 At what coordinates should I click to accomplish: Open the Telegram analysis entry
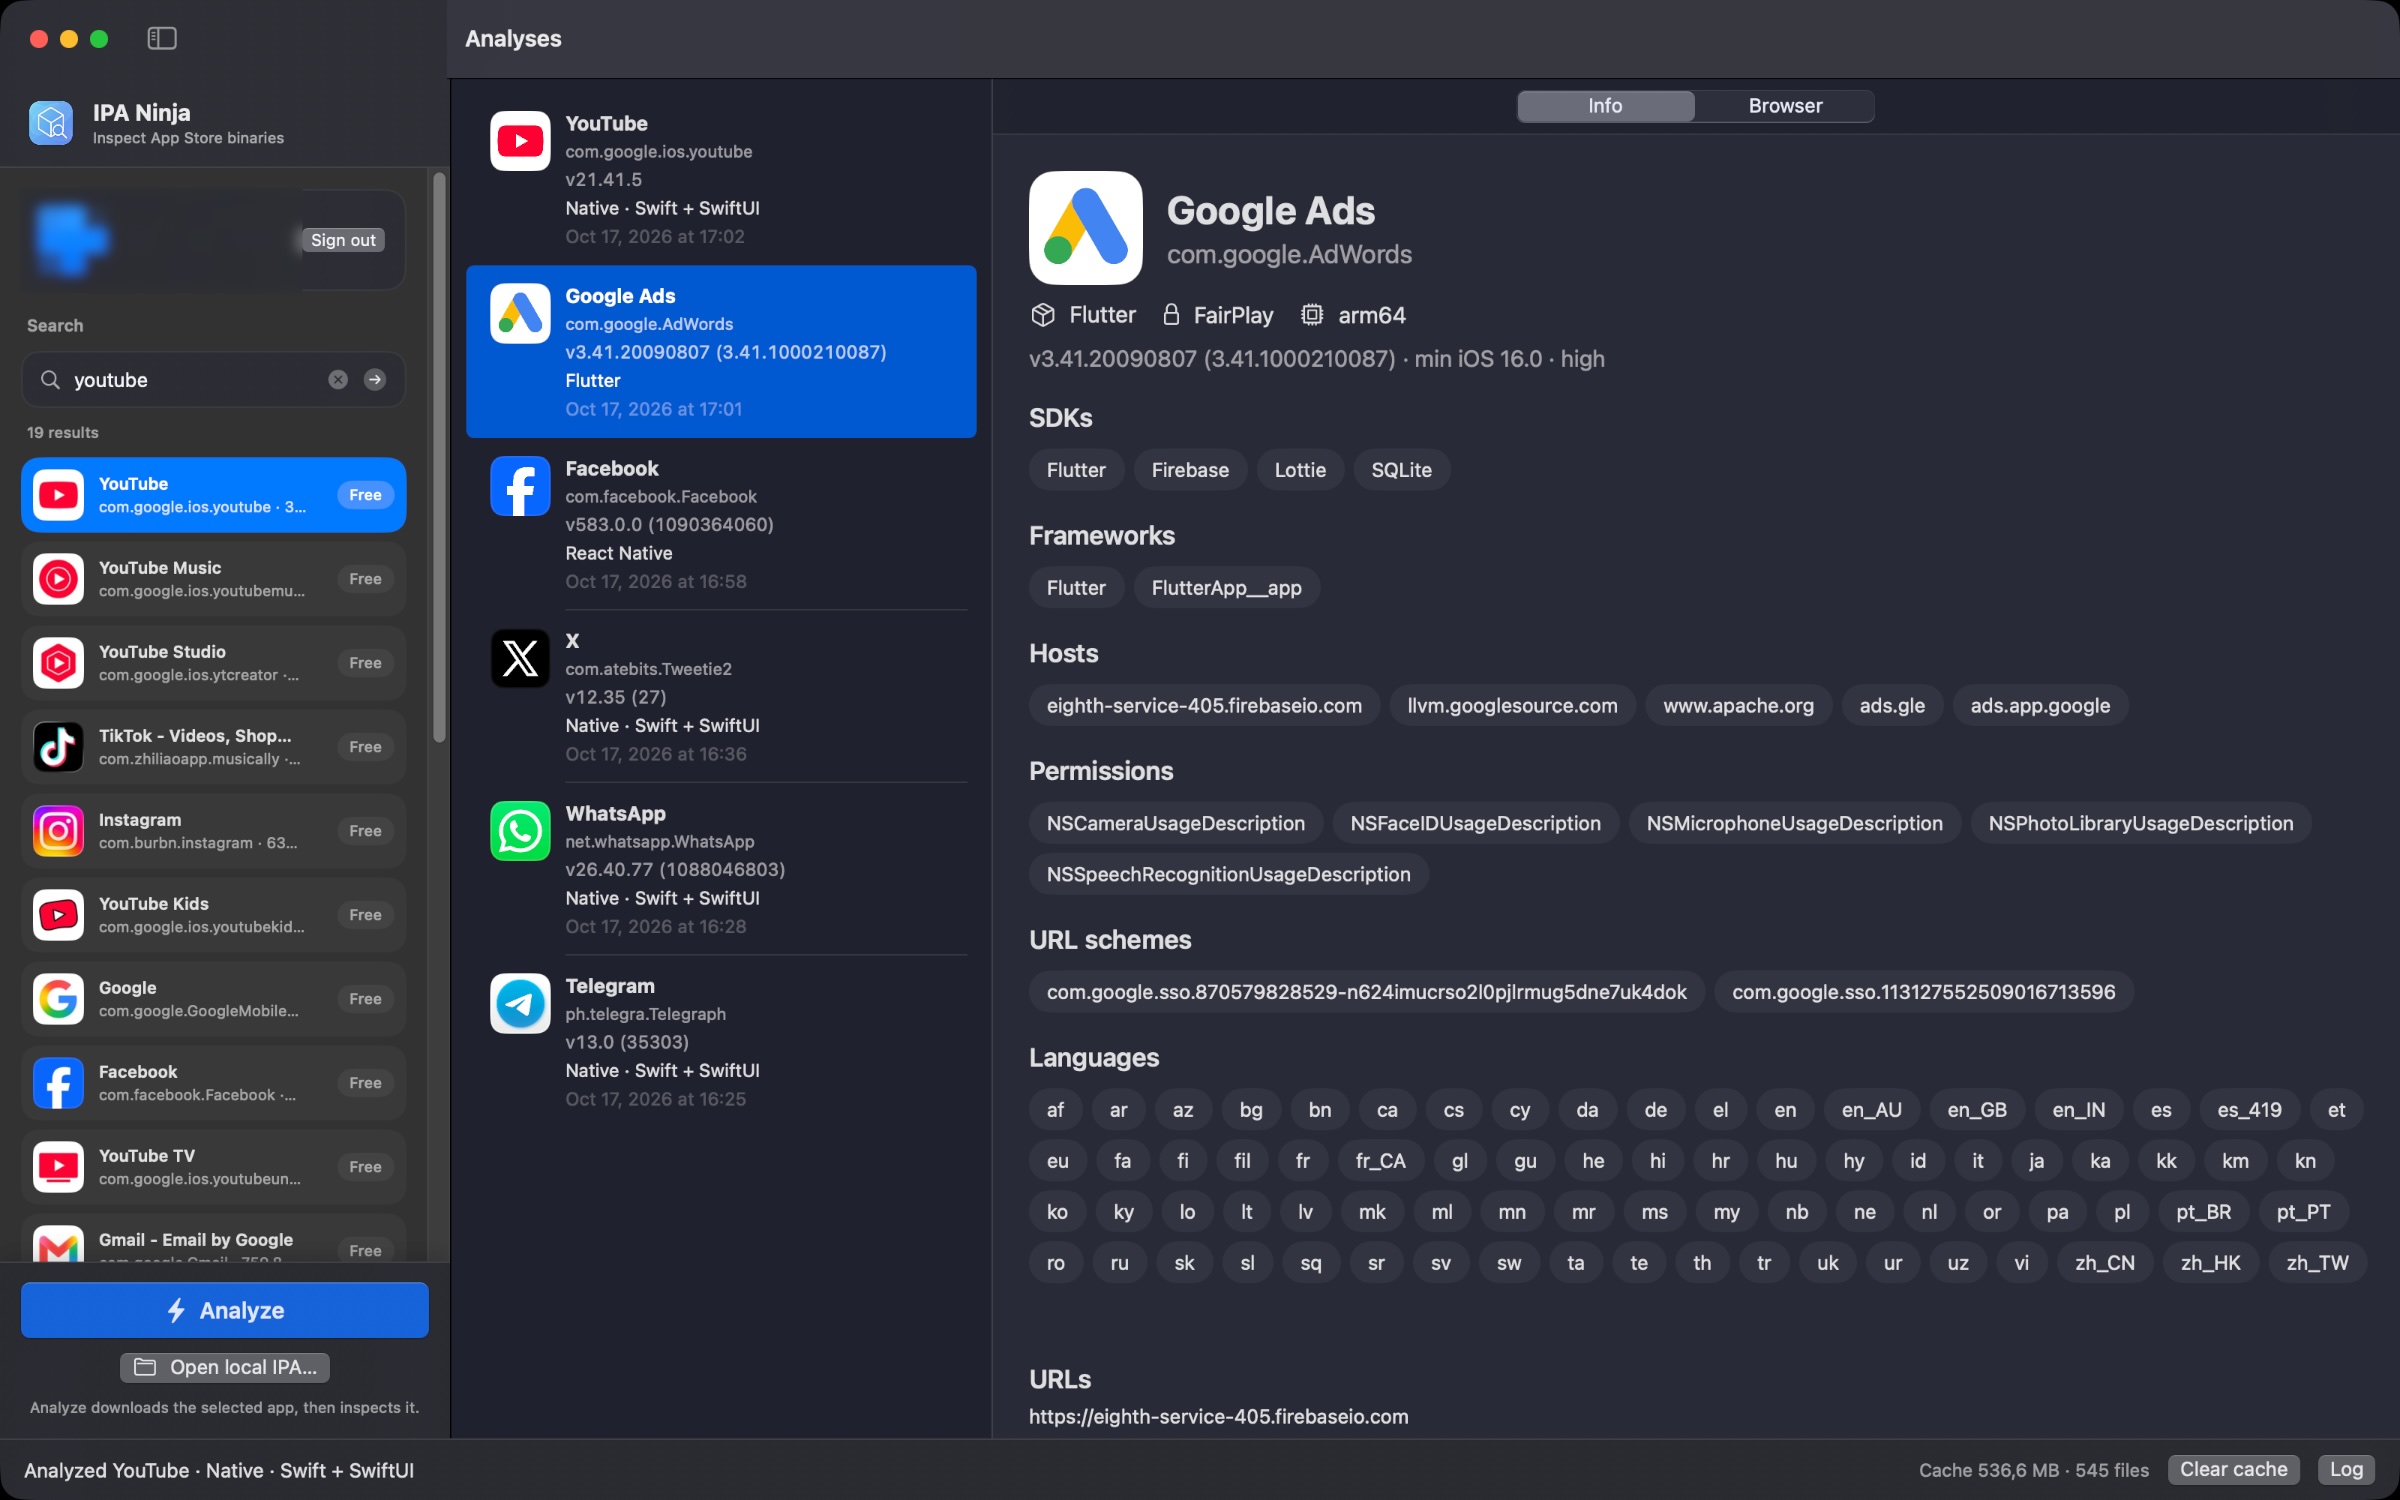pos(720,1042)
